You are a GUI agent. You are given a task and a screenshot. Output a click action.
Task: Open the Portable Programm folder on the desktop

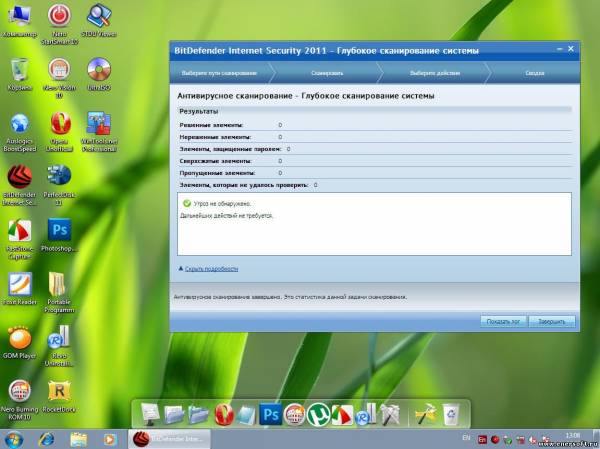click(59, 293)
